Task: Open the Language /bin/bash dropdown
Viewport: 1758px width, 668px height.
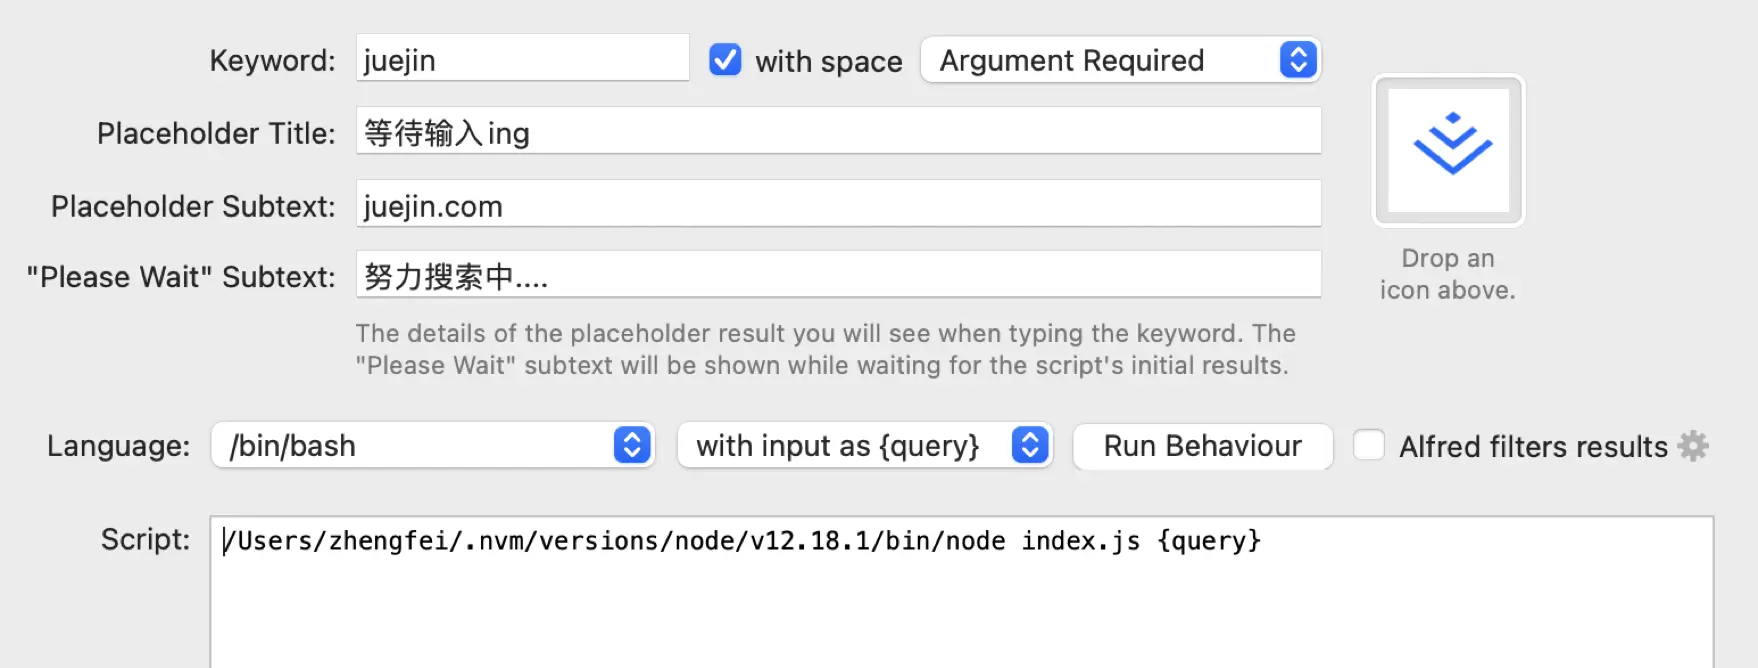Action: (432, 445)
